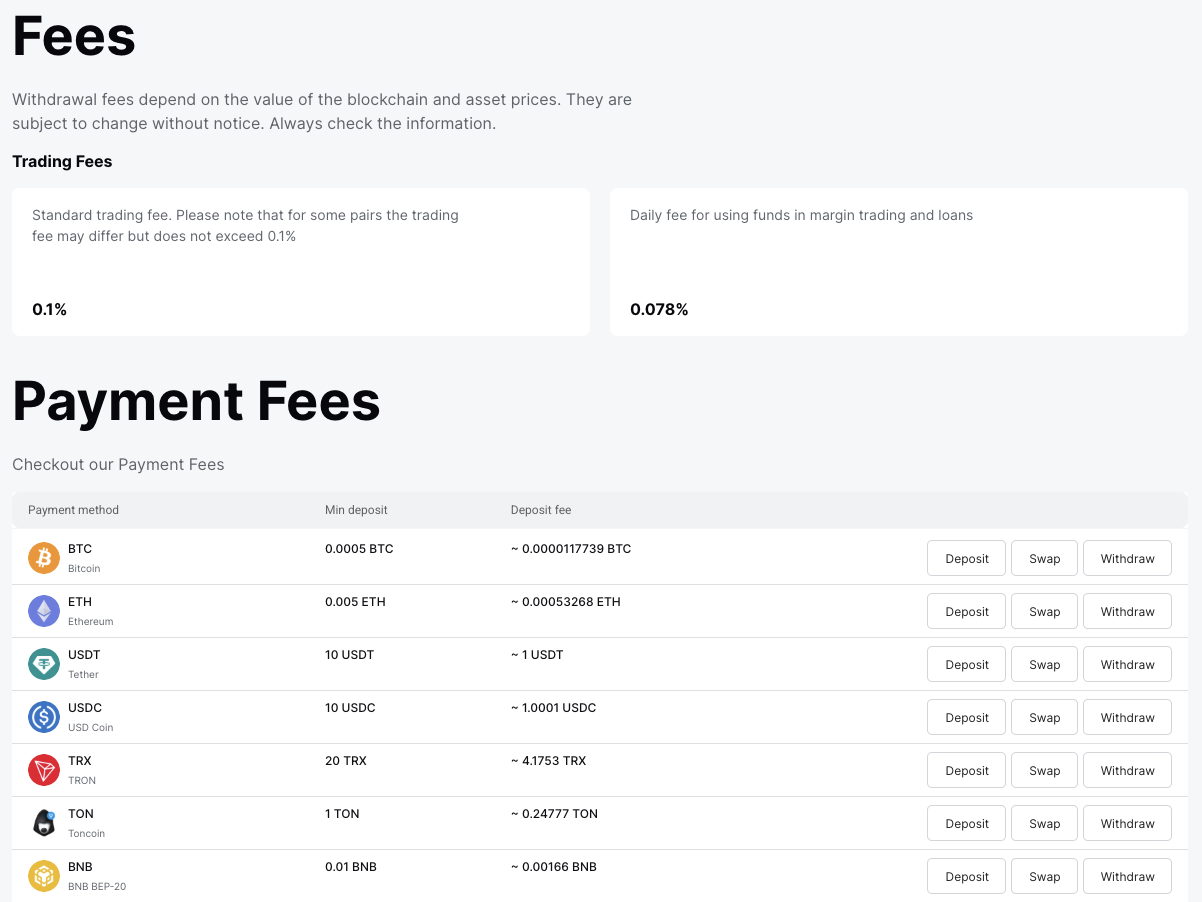Click the Ethereum coin icon
The height and width of the screenshot is (902, 1202).
point(44,611)
